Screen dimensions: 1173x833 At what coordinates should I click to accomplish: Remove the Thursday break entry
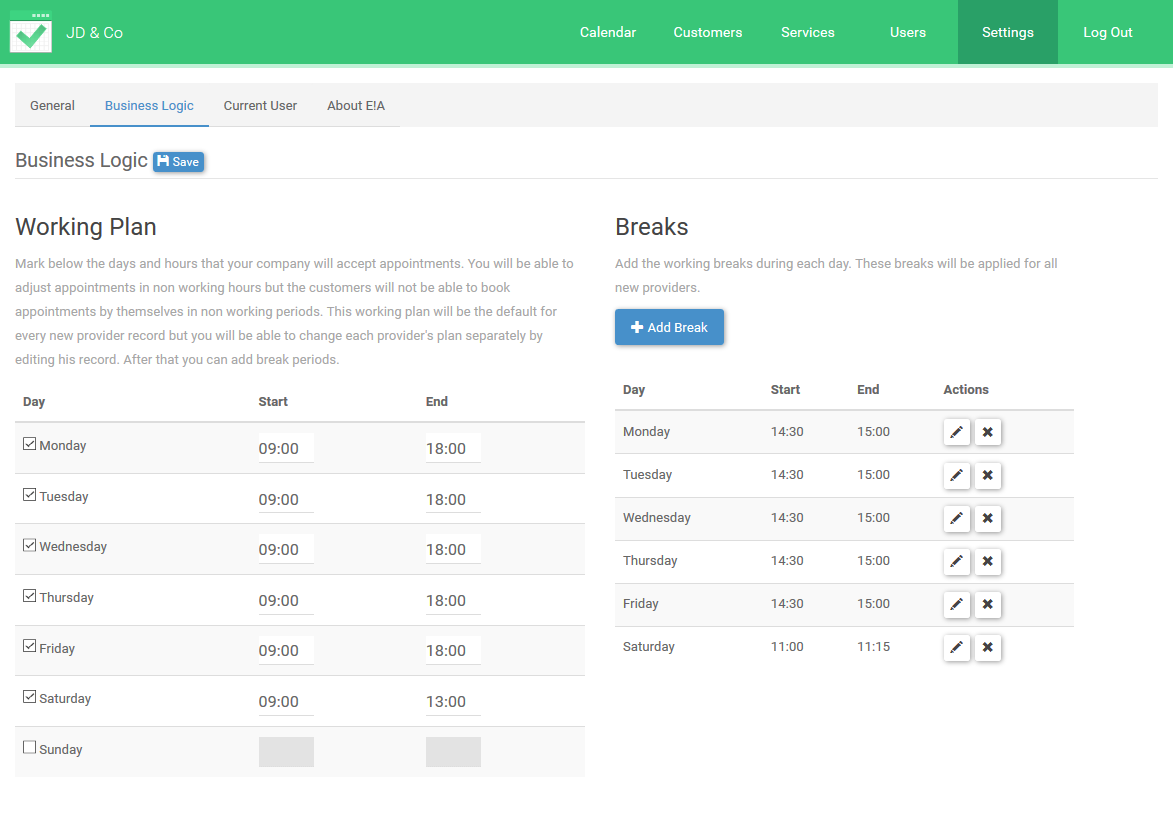coord(987,561)
